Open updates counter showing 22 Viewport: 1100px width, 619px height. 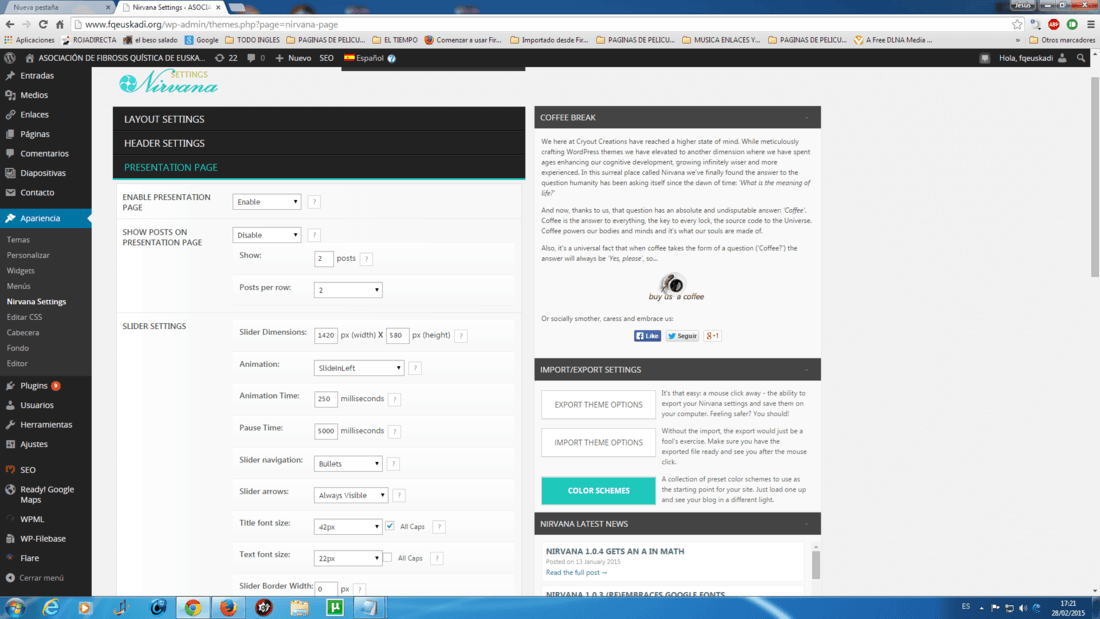[x=227, y=58]
